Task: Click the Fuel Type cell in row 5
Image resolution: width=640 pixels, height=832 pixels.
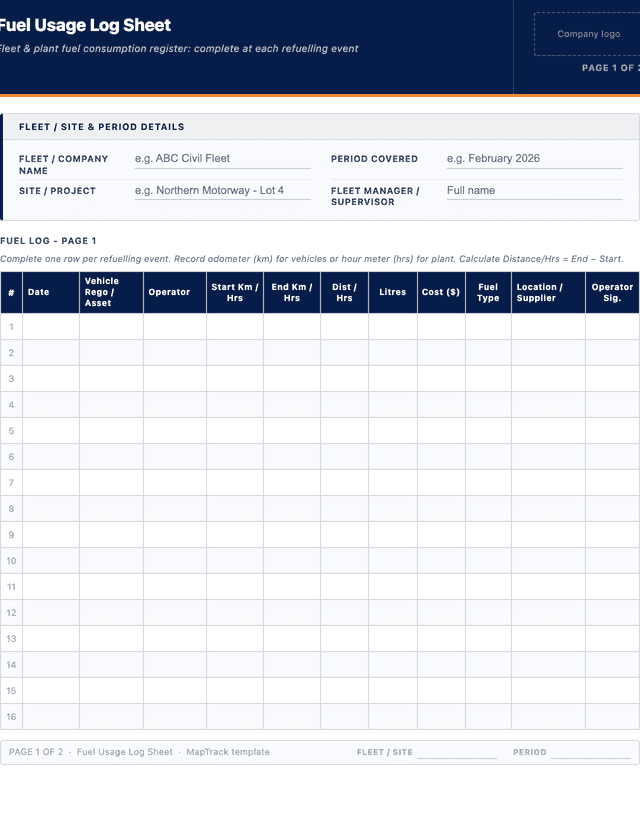Action: pos(488,431)
